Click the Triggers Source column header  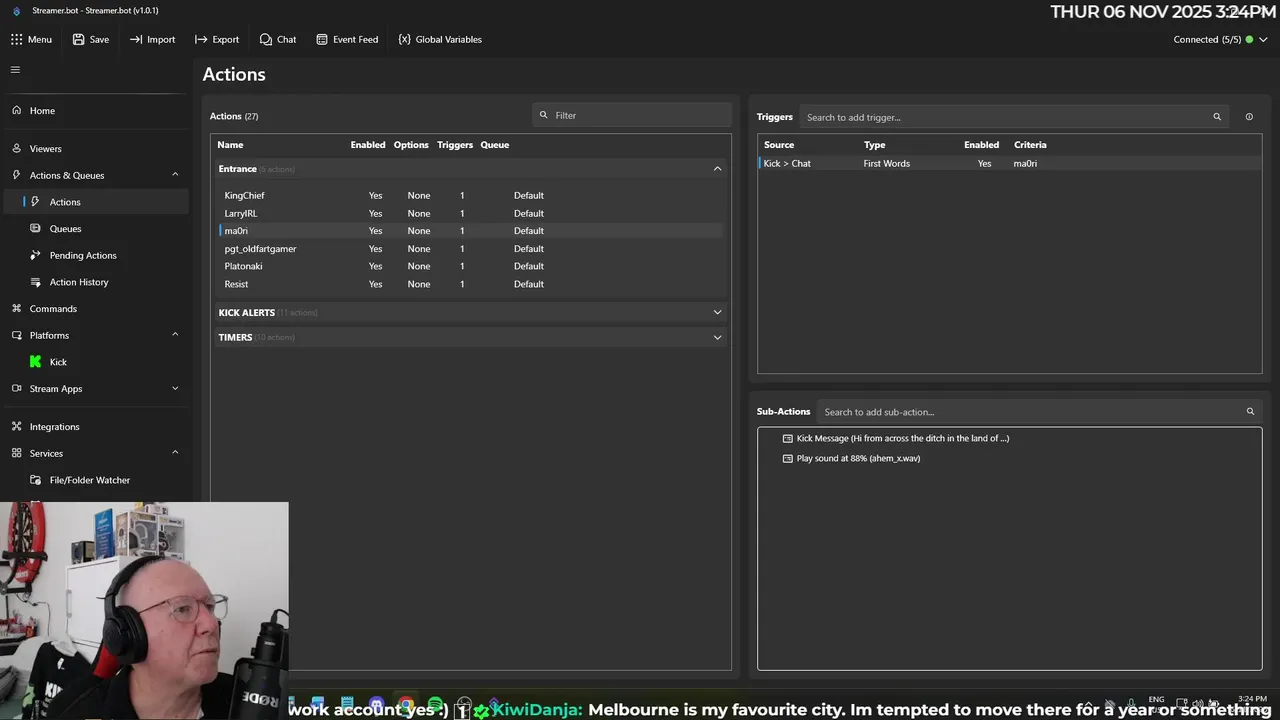point(779,145)
